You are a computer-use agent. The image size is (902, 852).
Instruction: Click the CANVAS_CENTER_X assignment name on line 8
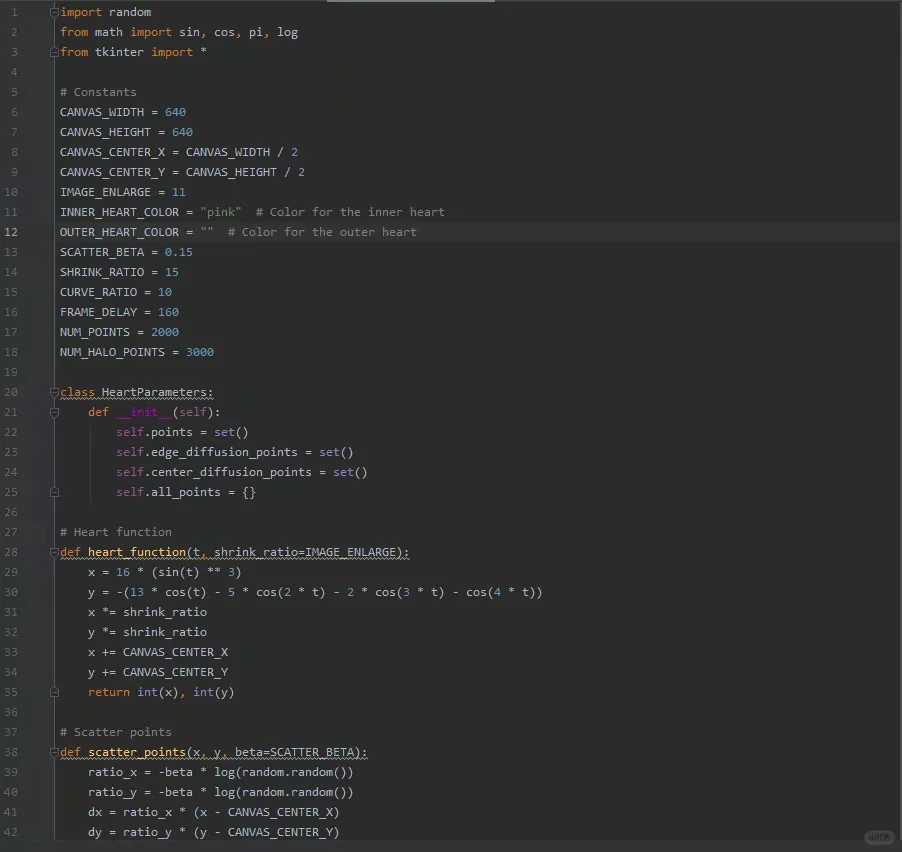(x=112, y=152)
